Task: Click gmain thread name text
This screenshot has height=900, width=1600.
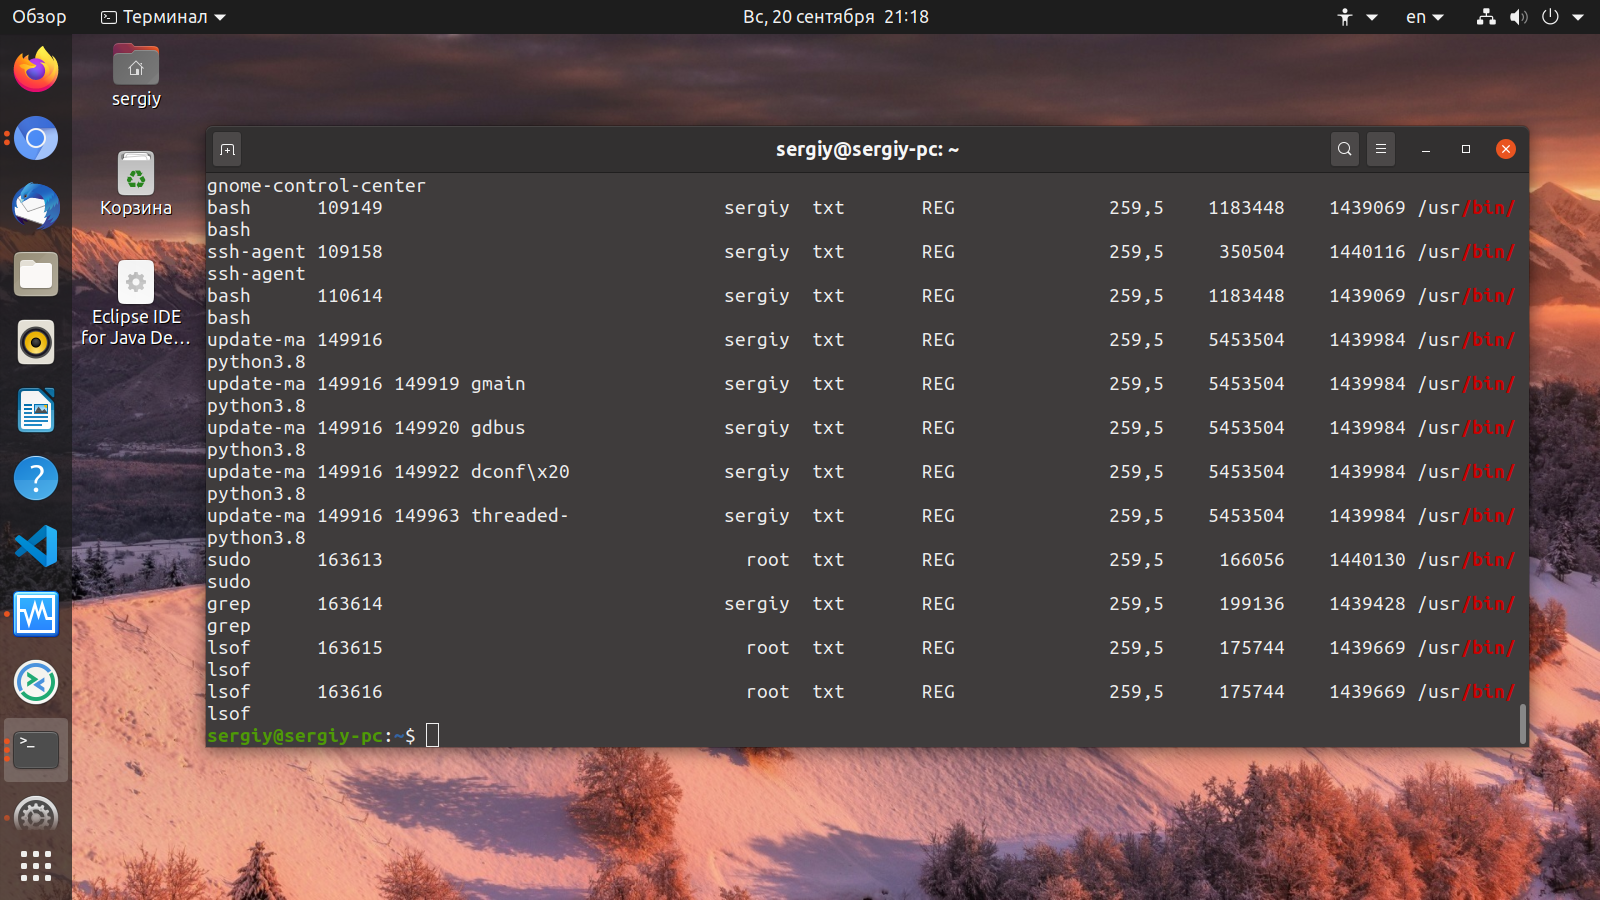Action: click(498, 384)
